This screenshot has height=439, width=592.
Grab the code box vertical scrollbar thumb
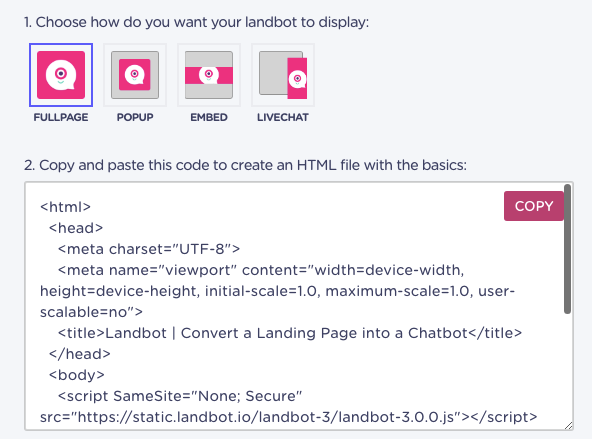567,249
